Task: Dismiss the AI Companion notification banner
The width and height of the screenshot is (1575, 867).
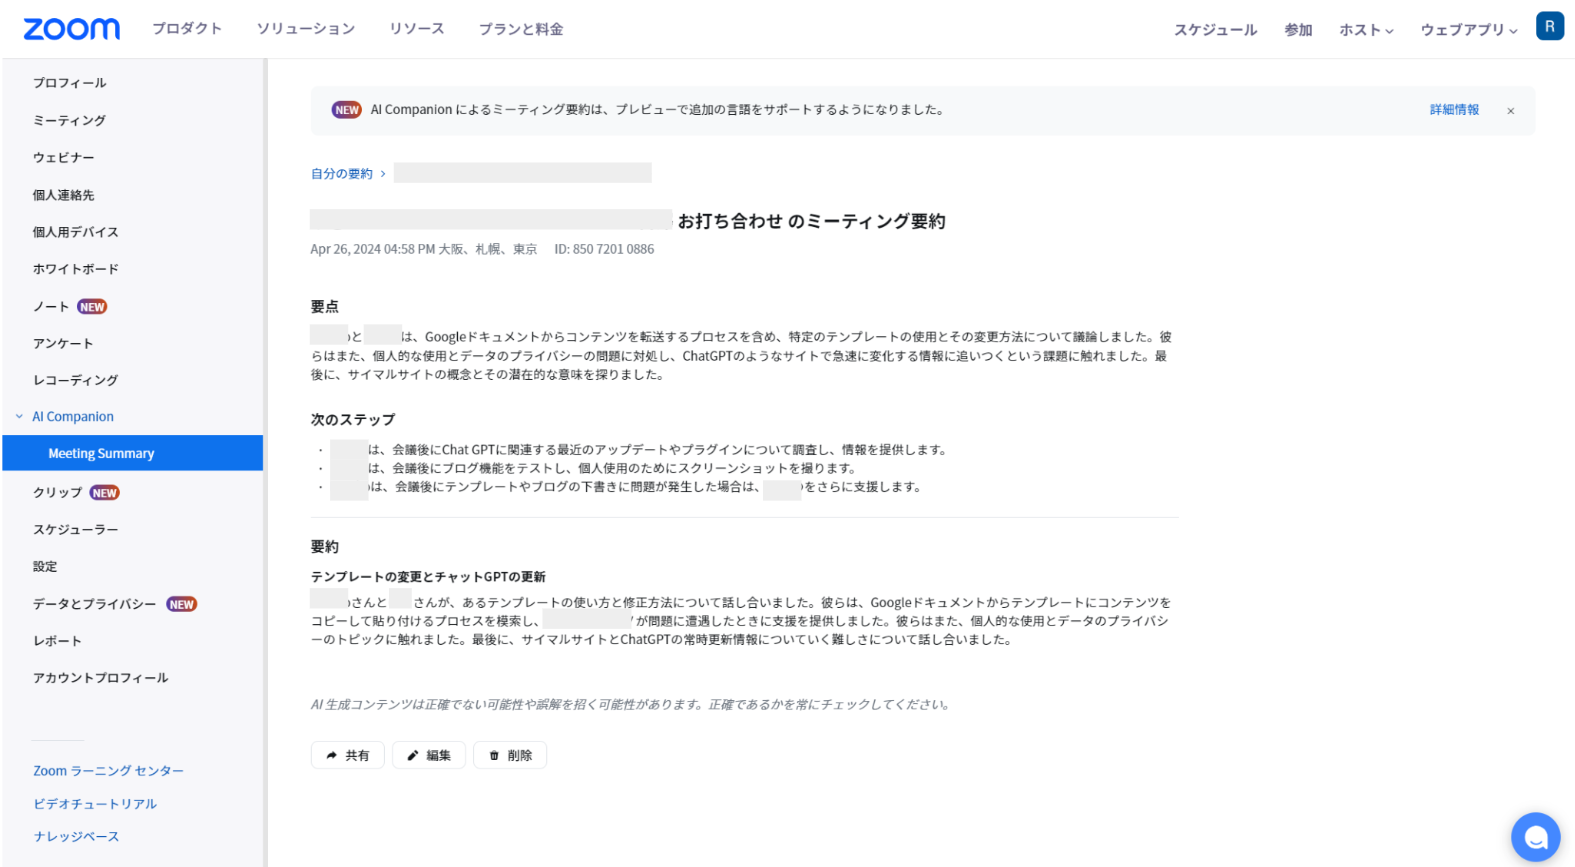Action: (x=1510, y=111)
